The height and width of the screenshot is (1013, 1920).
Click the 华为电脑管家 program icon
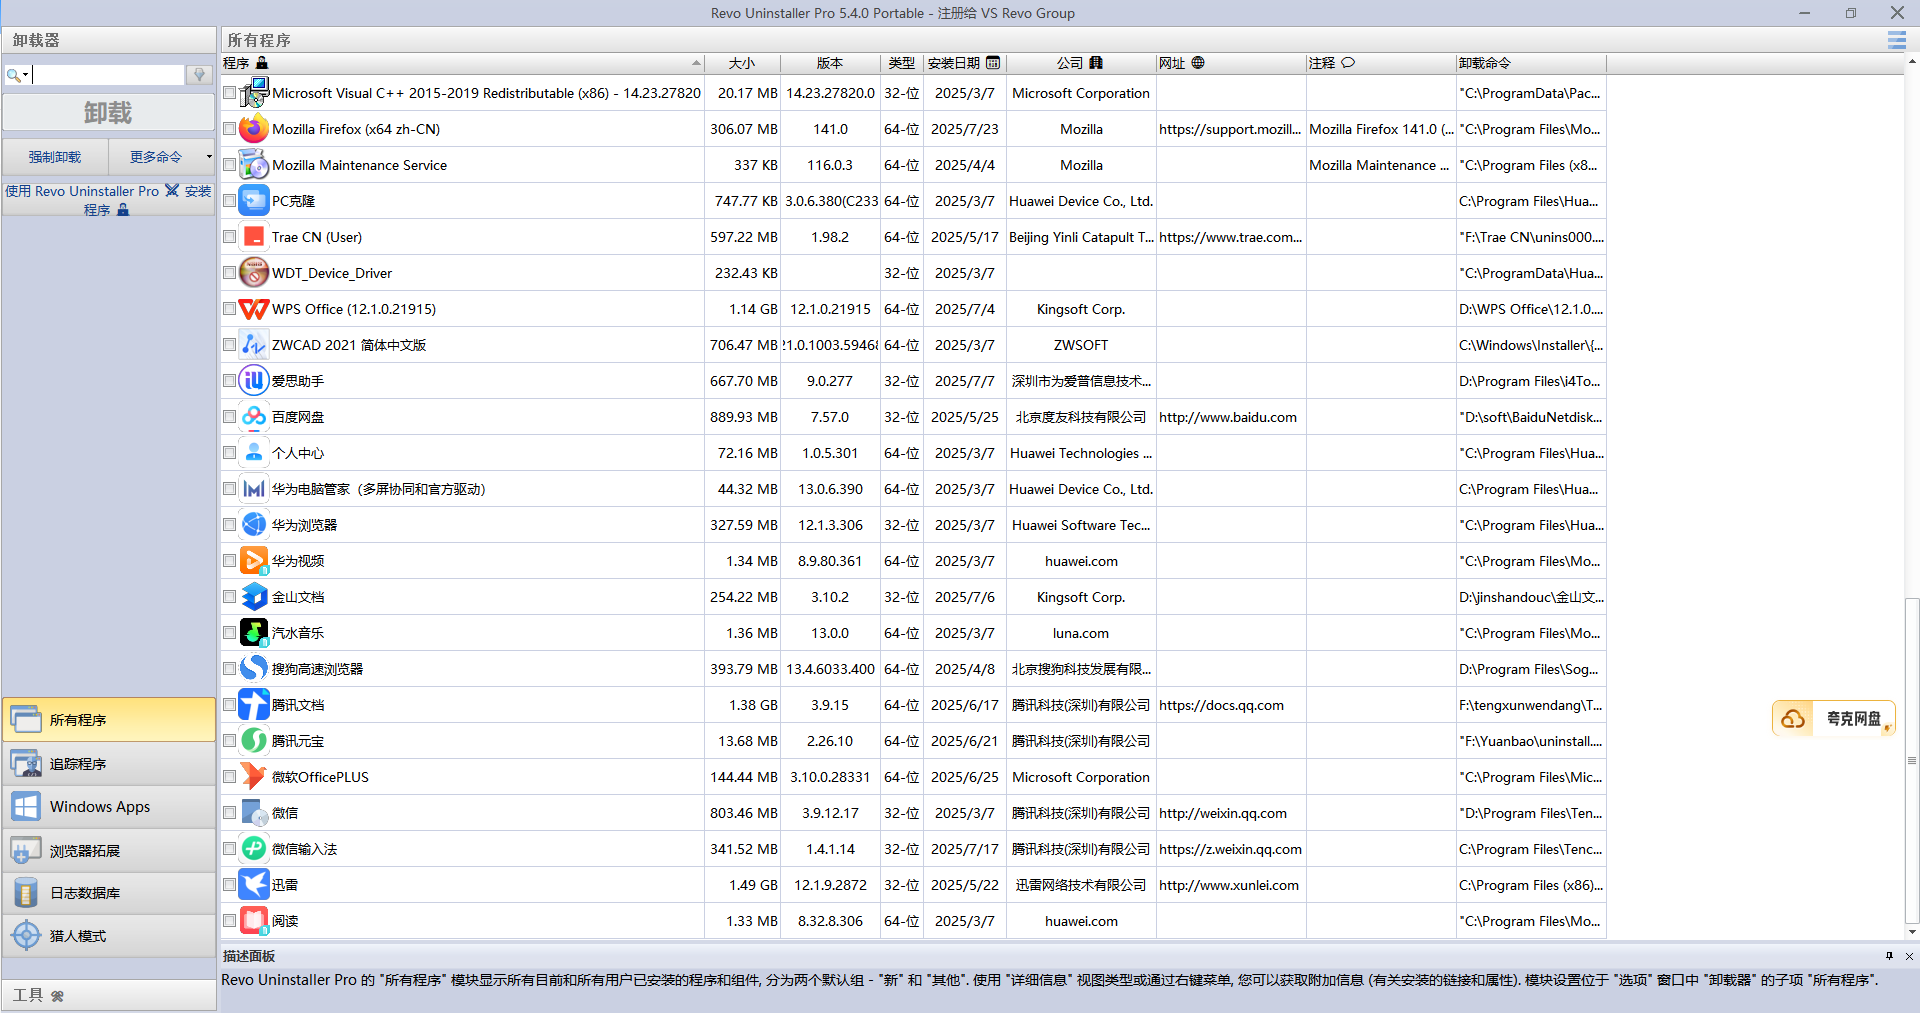(x=254, y=489)
